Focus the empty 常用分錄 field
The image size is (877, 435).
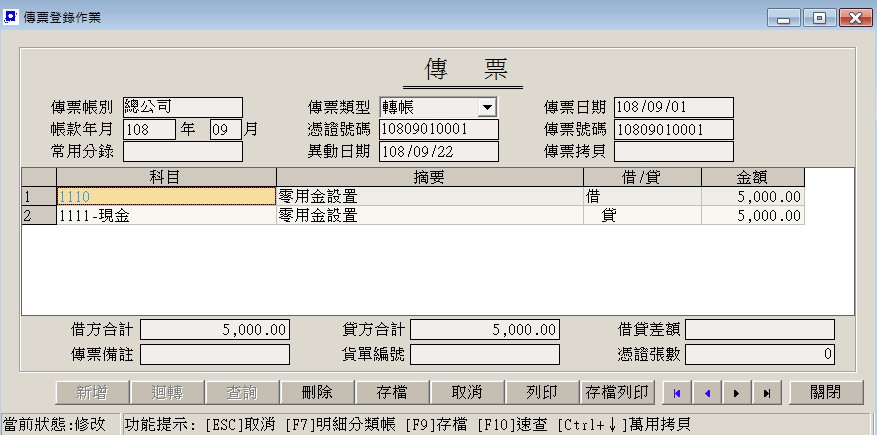point(183,152)
